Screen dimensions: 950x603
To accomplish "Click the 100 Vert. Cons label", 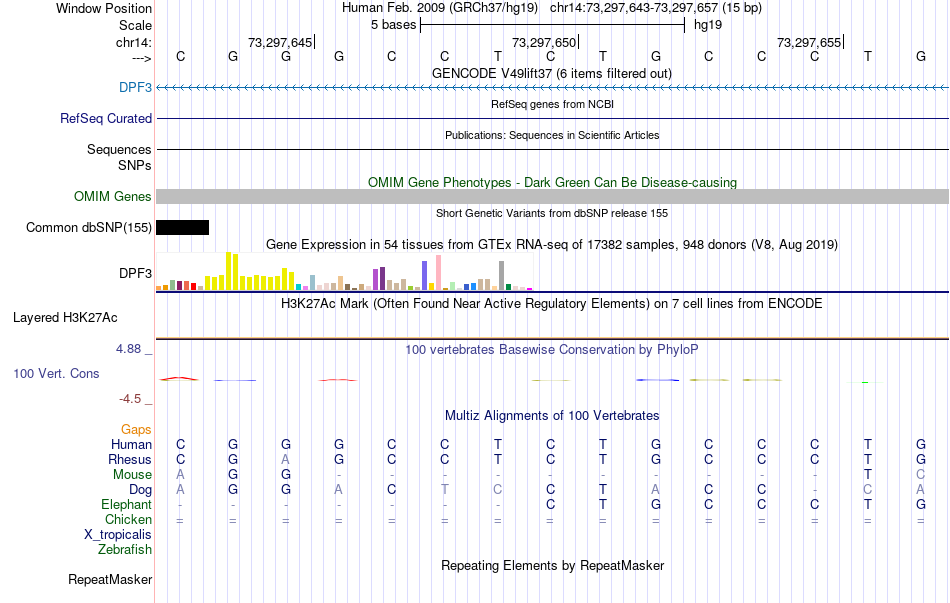I will pyautogui.click(x=56, y=373).
